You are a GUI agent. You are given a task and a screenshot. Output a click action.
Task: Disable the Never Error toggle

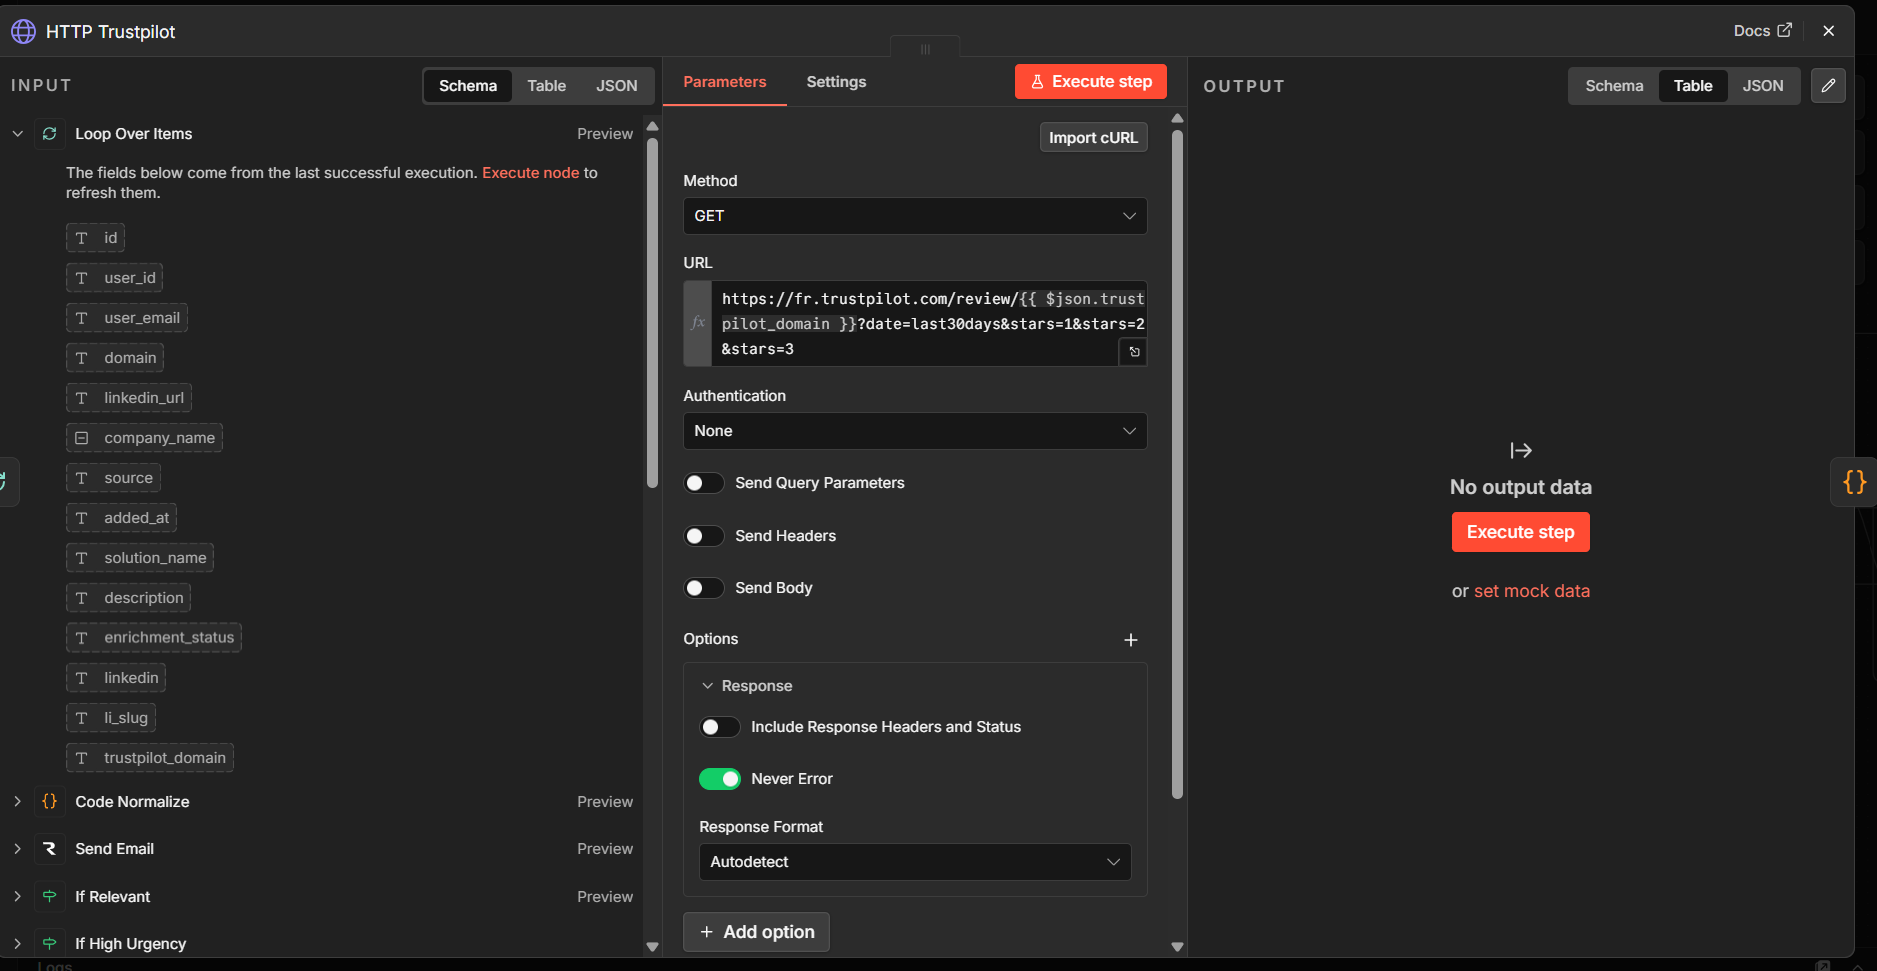coord(720,779)
